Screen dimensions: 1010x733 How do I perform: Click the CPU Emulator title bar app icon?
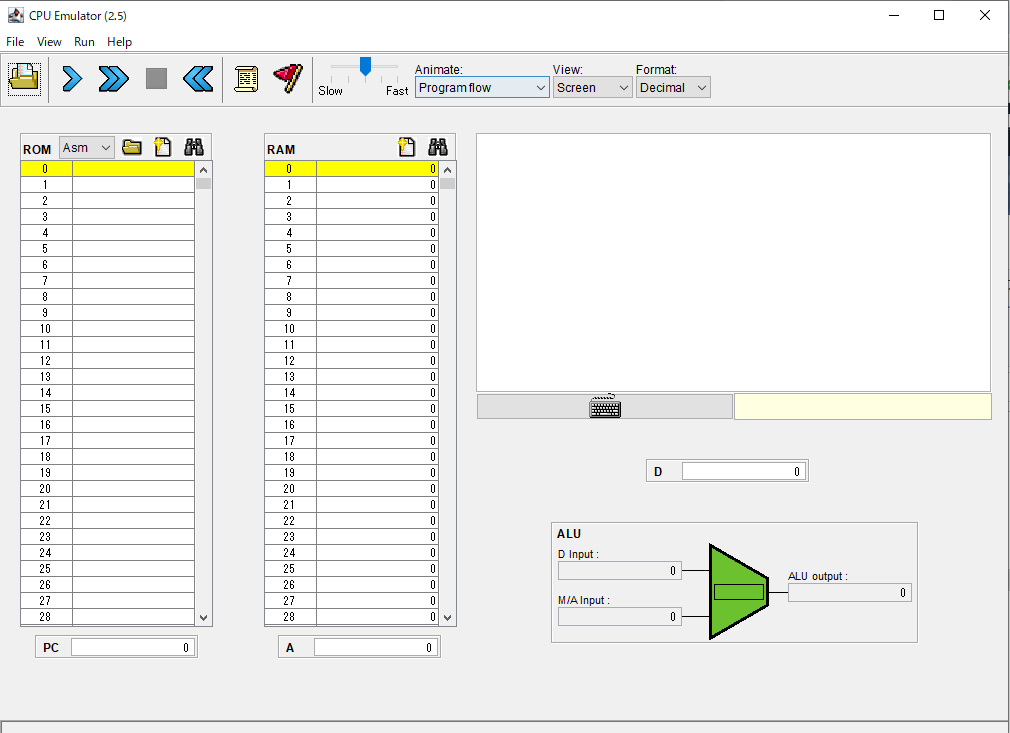[15, 15]
